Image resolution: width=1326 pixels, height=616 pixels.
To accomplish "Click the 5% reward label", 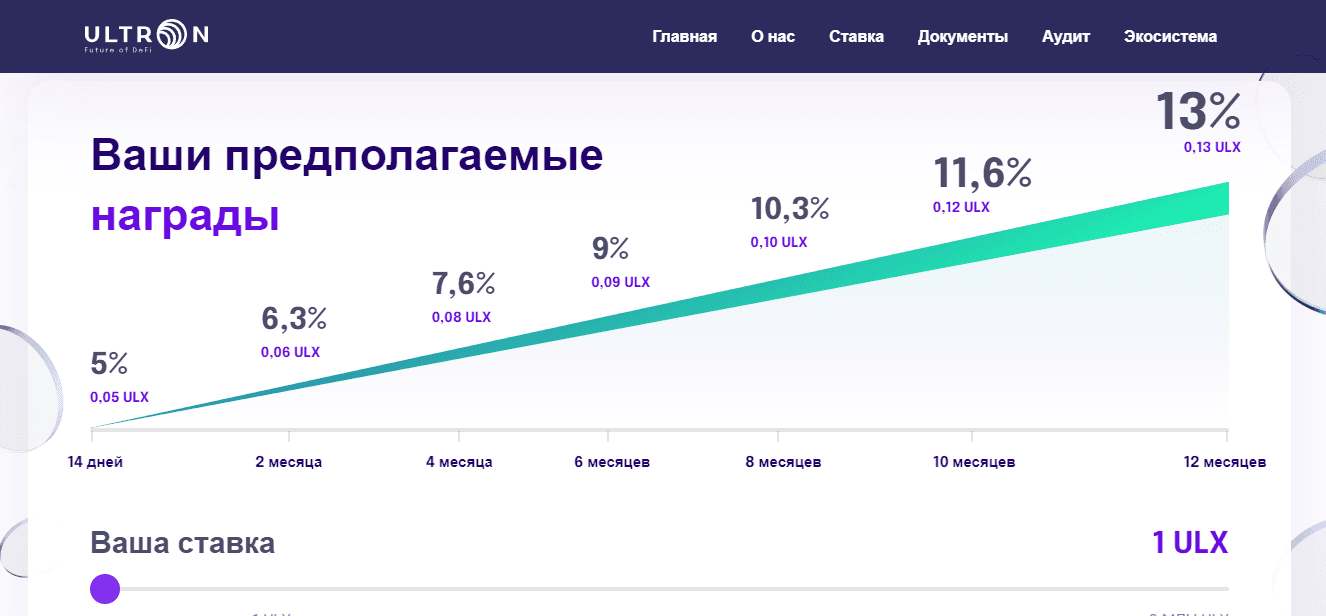I will [x=112, y=363].
